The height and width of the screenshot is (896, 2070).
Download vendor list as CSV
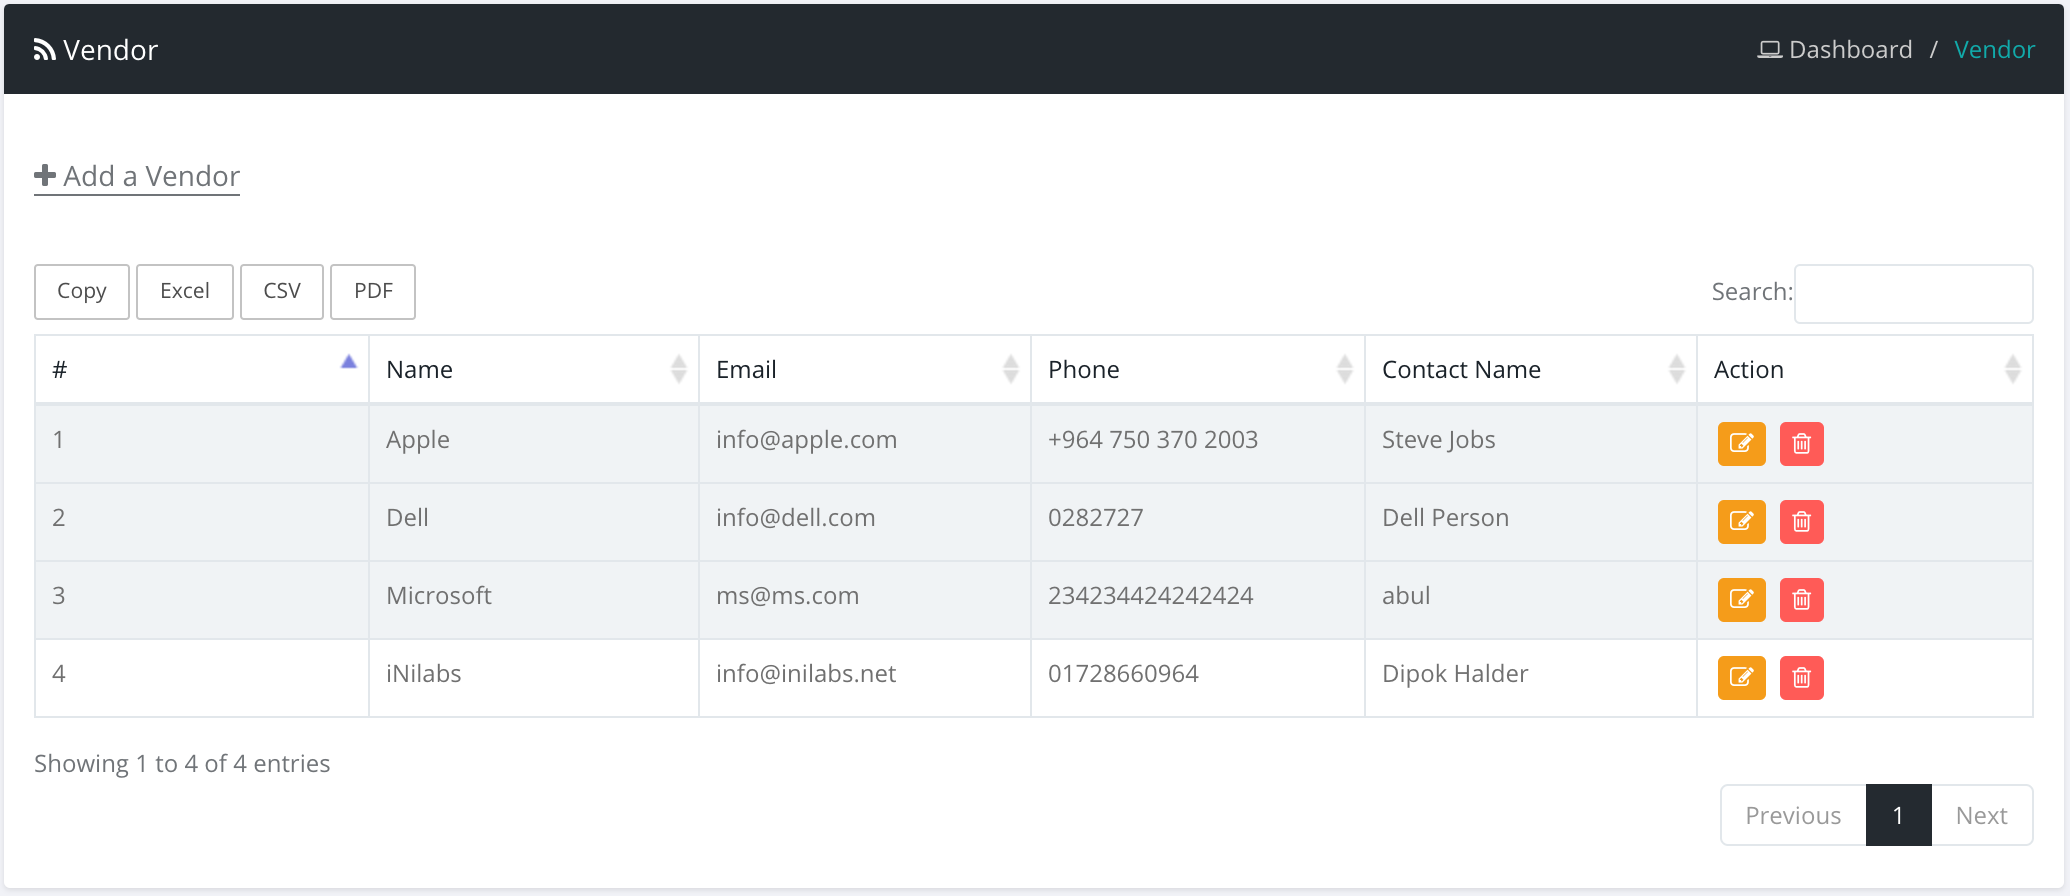[282, 292]
